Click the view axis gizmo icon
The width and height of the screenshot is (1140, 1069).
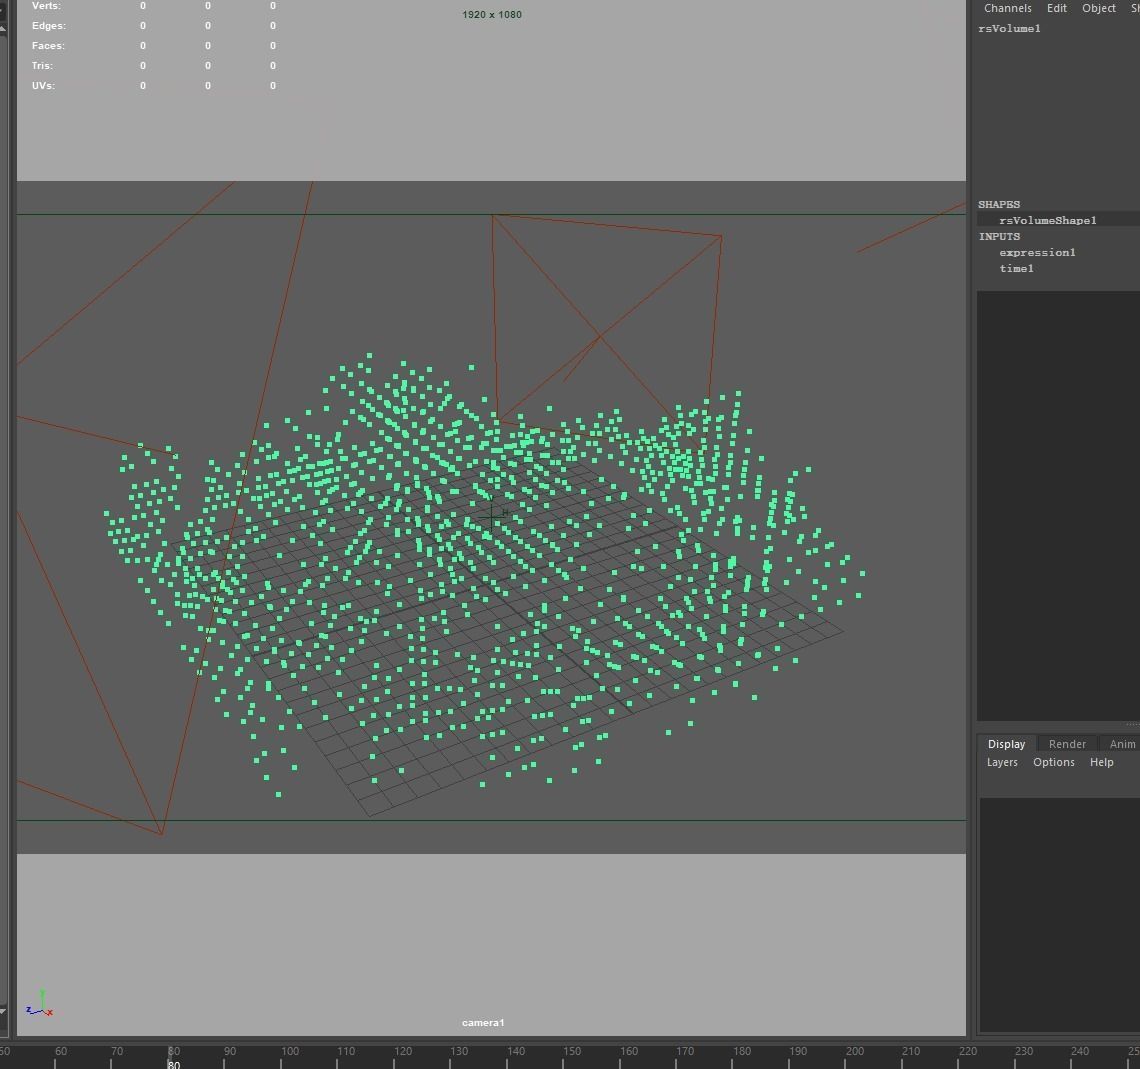pos(40,1004)
